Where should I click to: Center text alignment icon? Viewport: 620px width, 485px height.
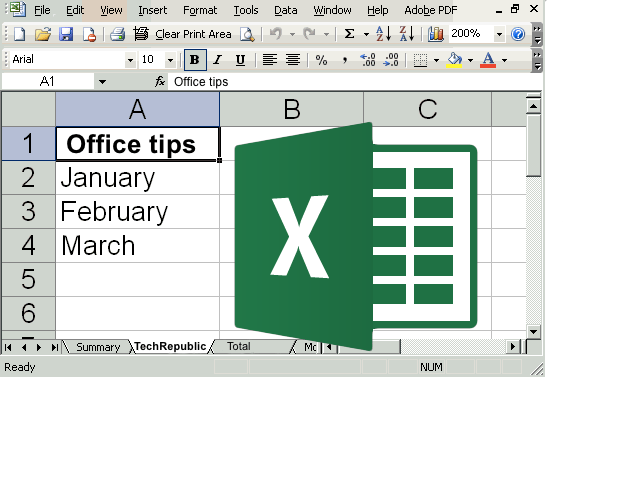tap(293, 60)
